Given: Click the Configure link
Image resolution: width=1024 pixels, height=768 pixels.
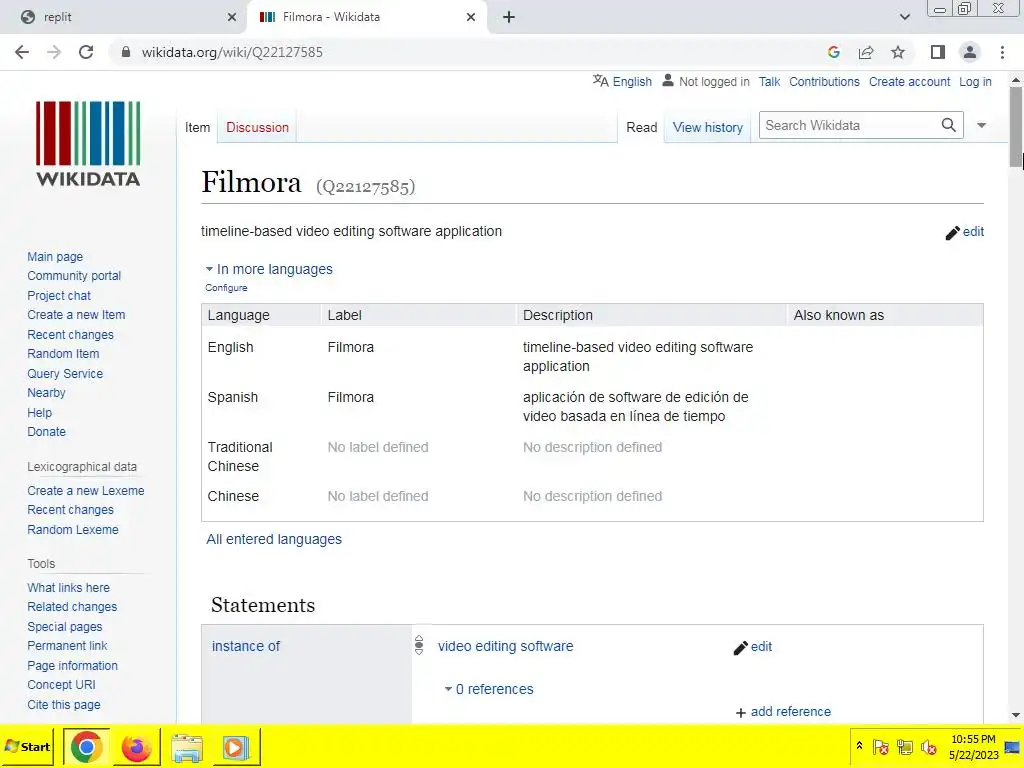Looking at the screenshot, I should [226, 287].
